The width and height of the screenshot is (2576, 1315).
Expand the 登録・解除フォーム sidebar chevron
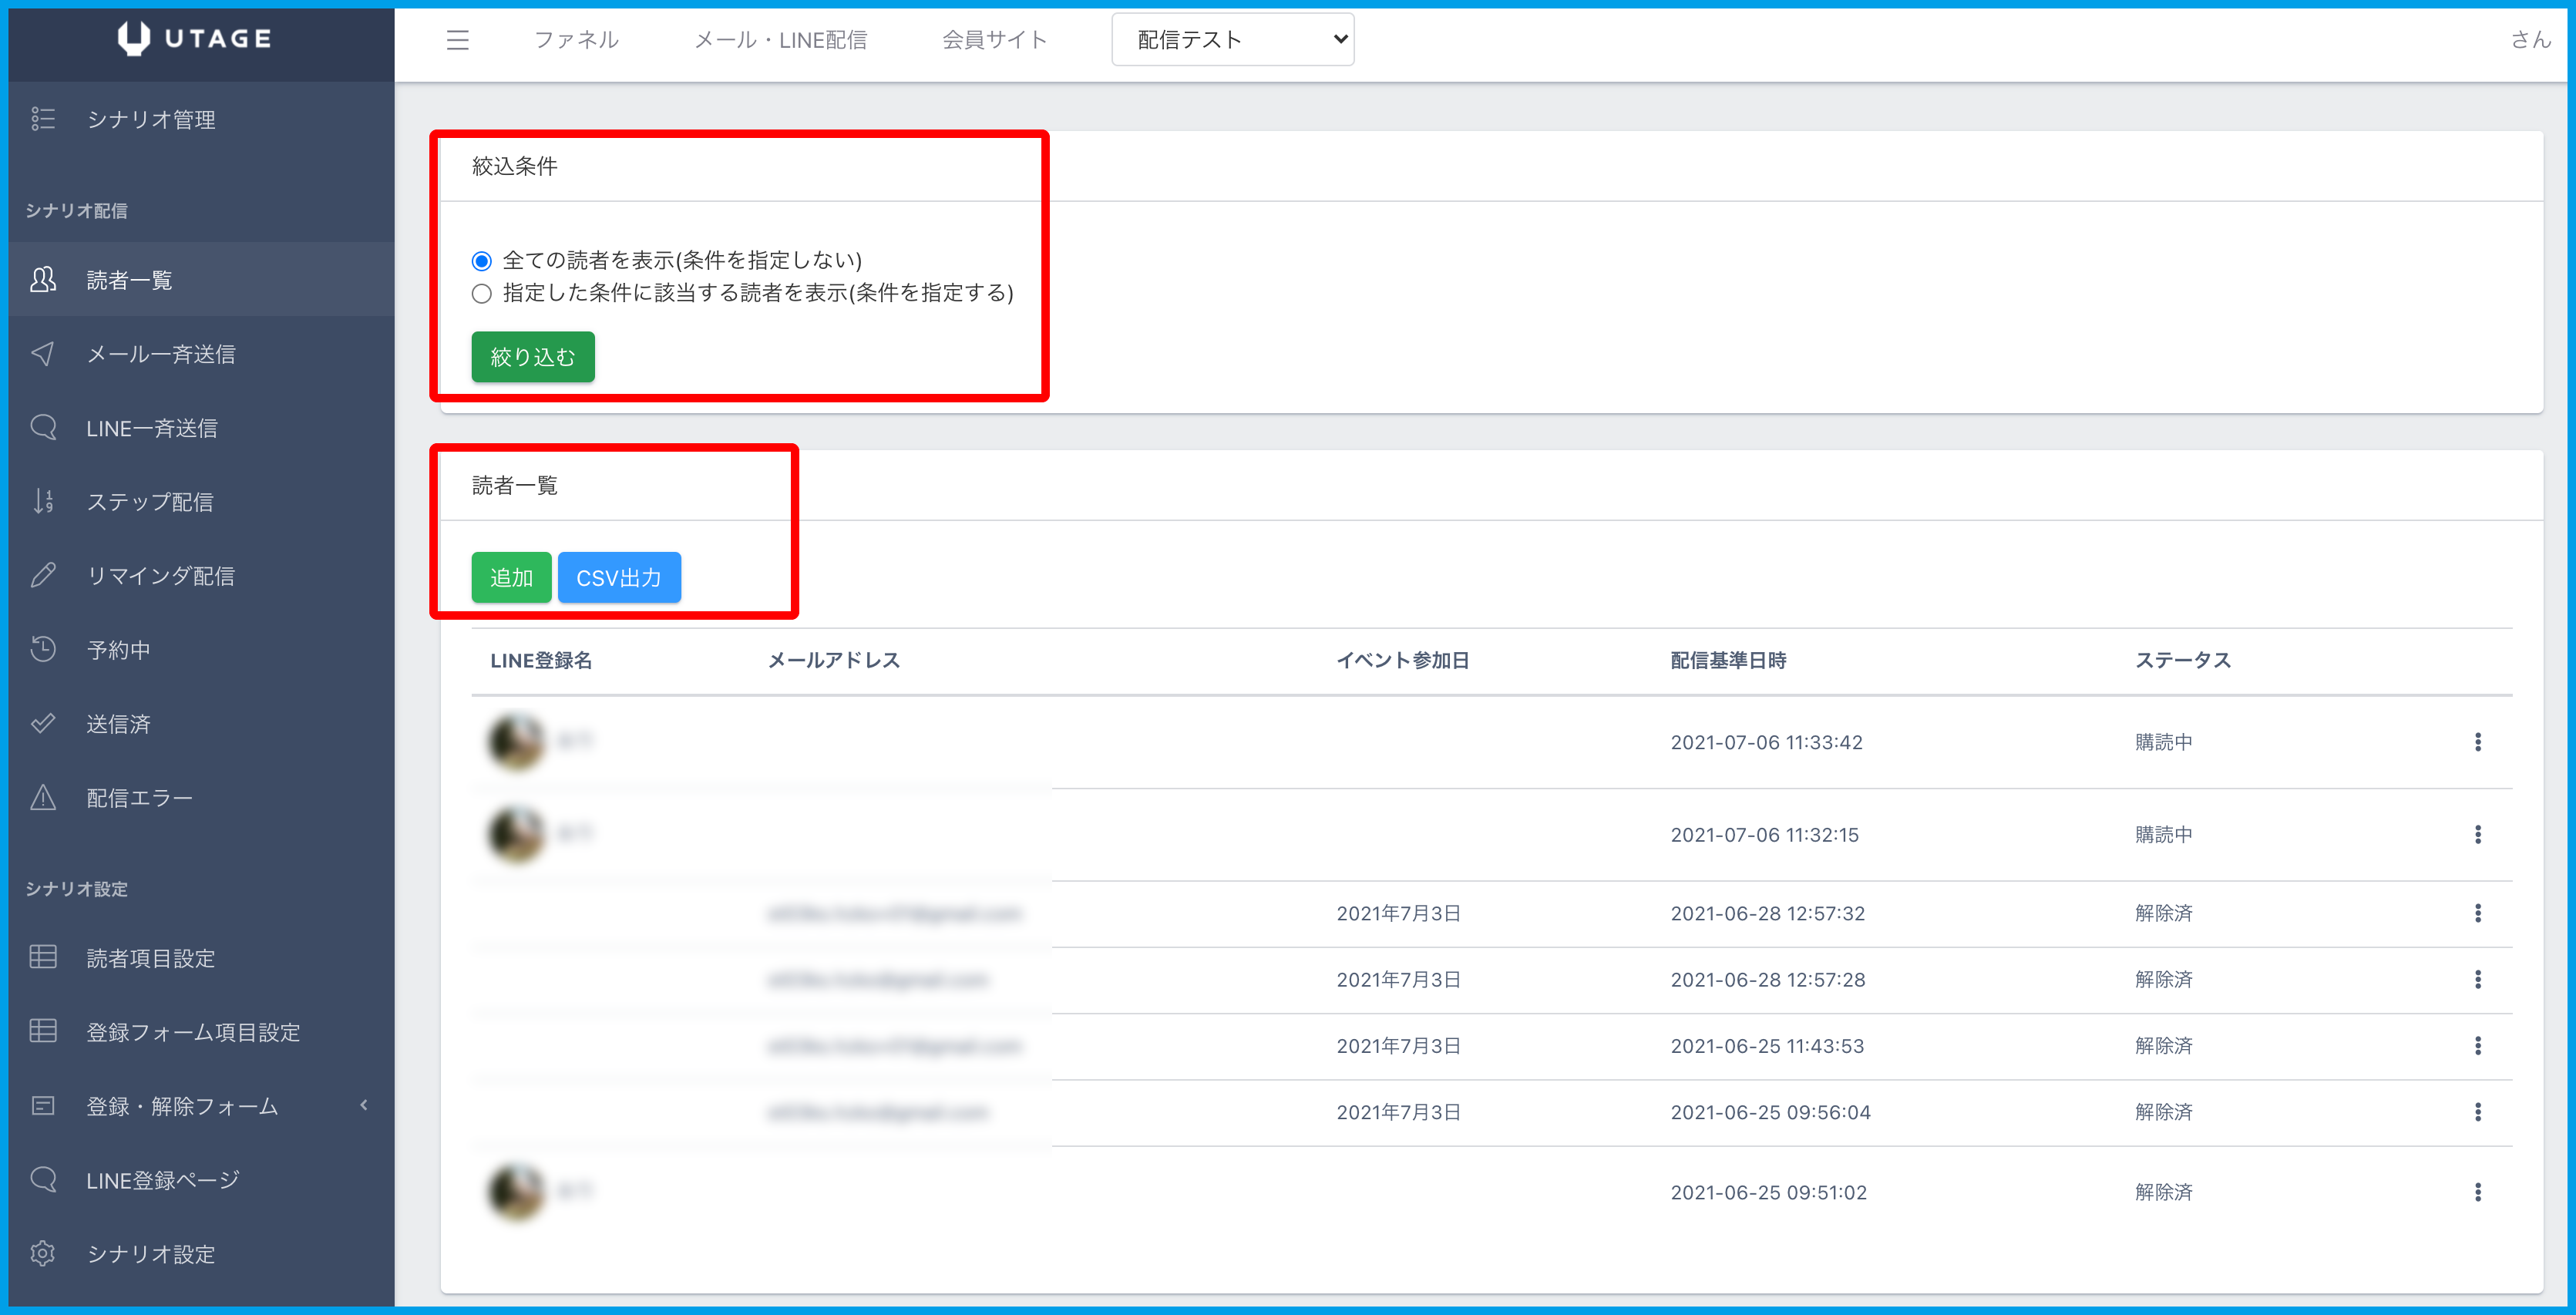tap(364, 1105)
